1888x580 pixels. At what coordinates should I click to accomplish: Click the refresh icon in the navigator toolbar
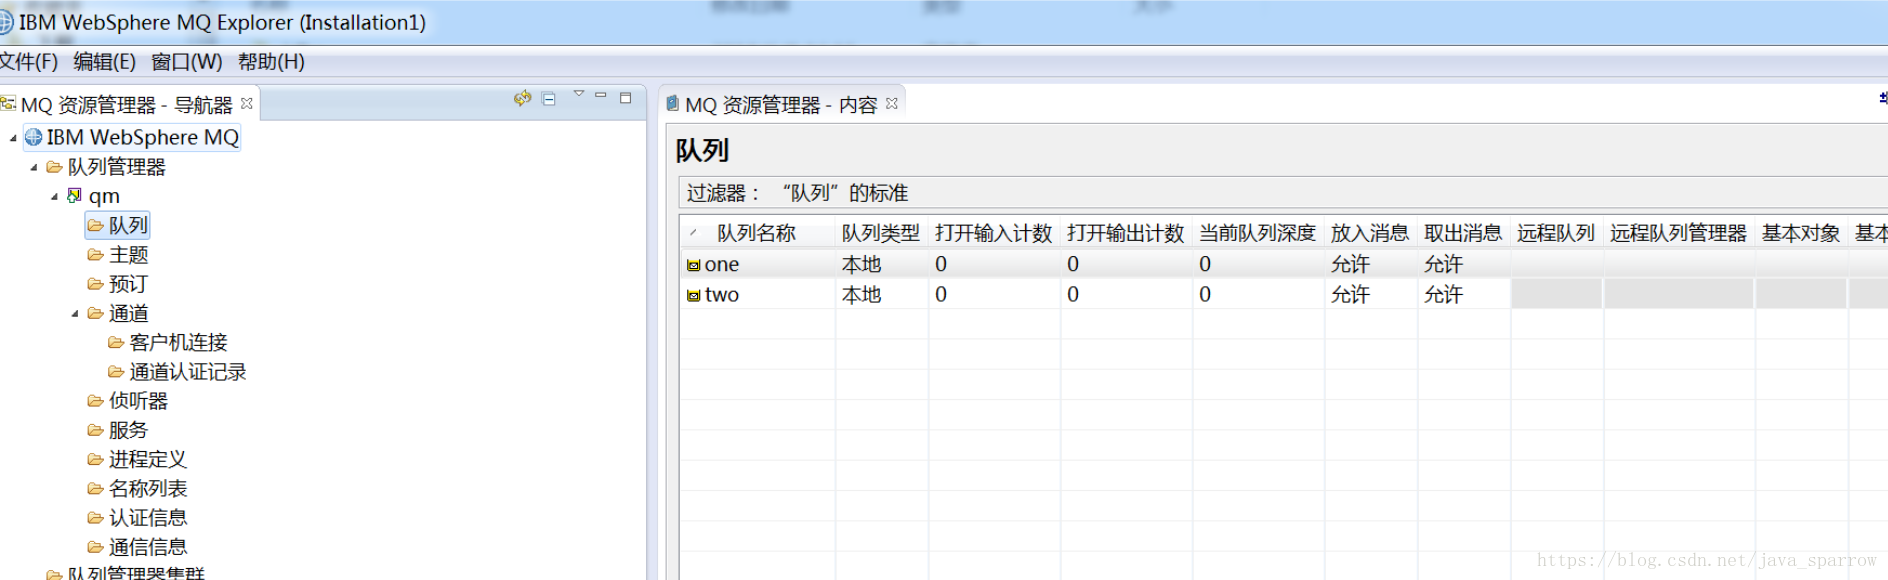click(x=522, y=98)
